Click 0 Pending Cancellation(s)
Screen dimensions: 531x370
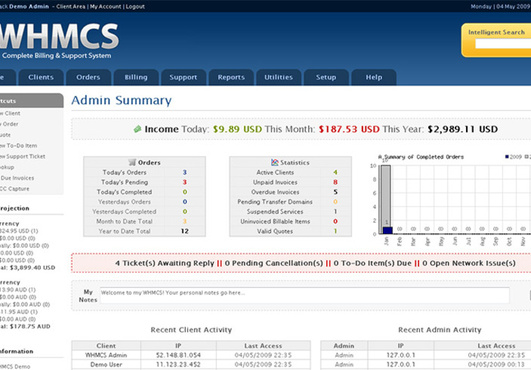(274, 263)
